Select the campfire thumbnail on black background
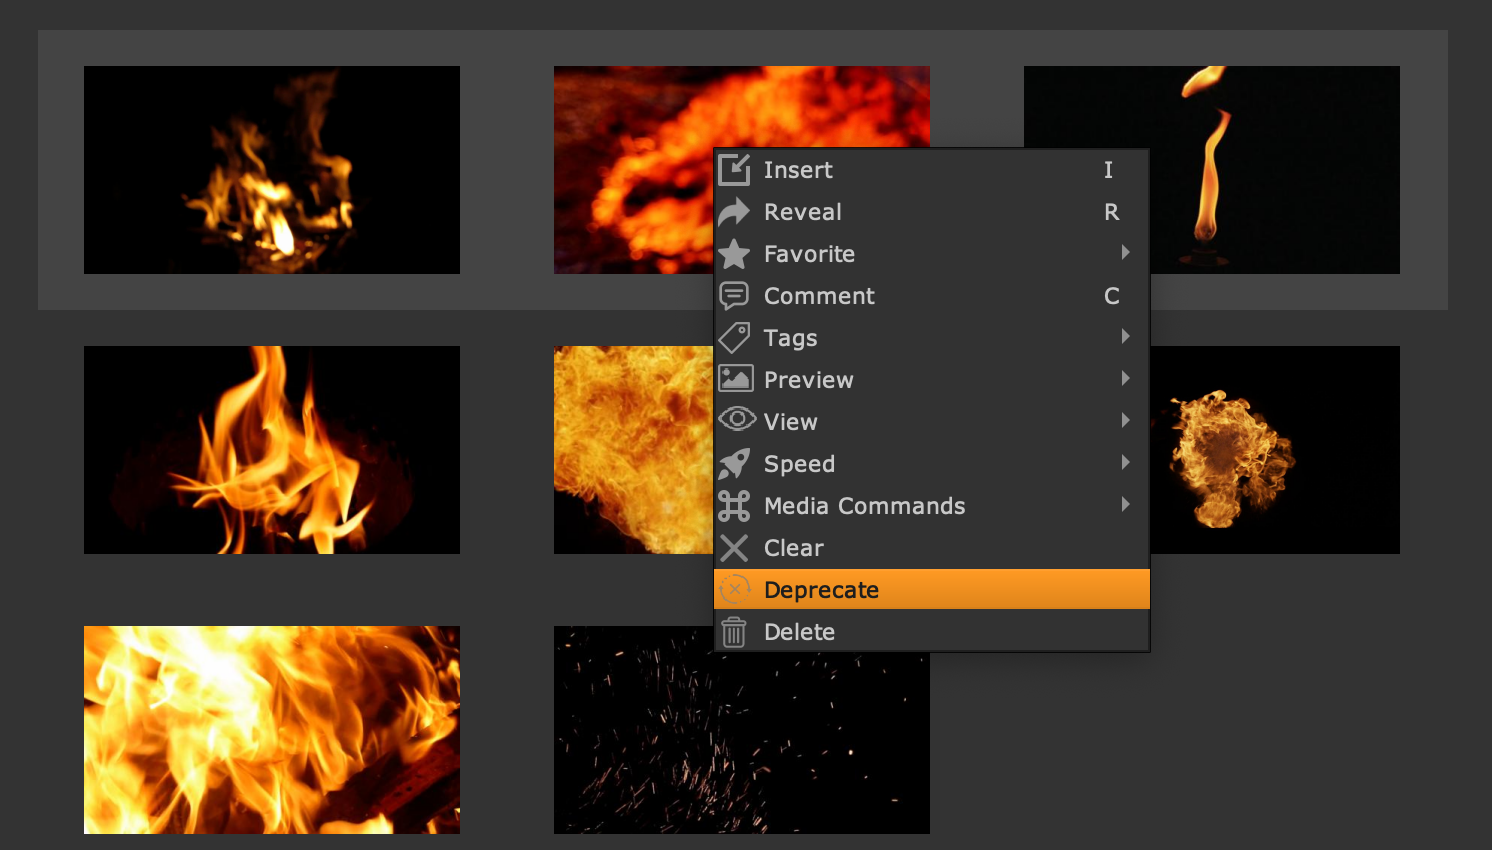Viewport: 1492px width, 850px height. pos(271,170)
